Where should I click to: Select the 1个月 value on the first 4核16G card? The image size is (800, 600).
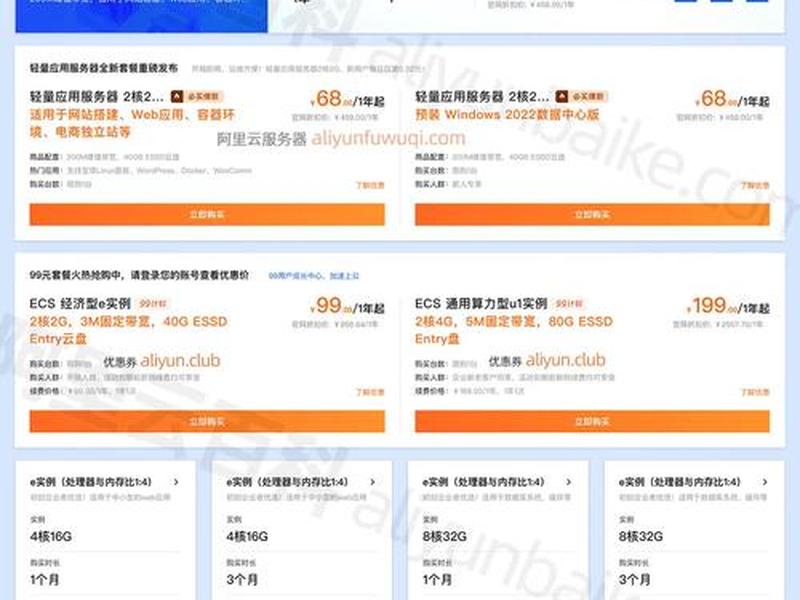coord(45,580)
